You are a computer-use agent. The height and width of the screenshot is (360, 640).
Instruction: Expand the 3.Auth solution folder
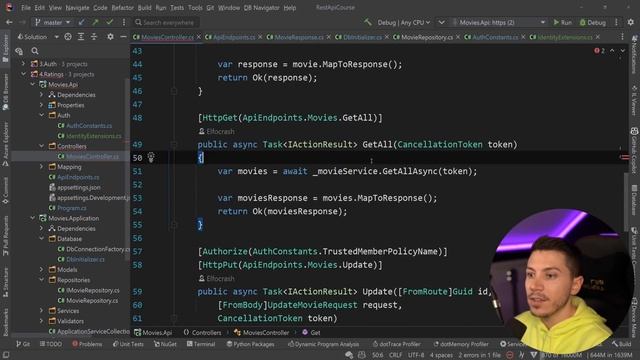(23, 64)
